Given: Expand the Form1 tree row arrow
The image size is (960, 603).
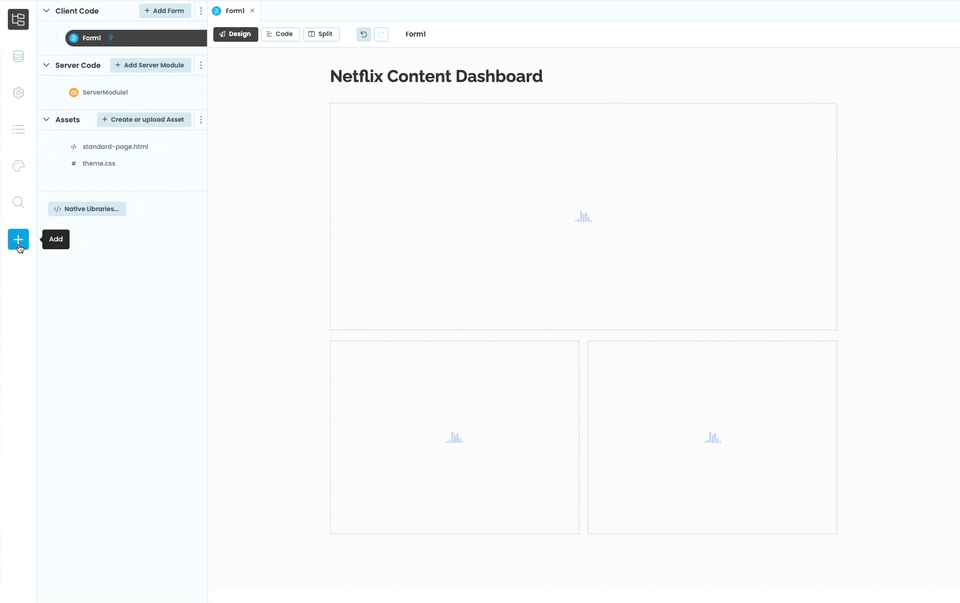Looking at the screenshot, I should [57, 38].
